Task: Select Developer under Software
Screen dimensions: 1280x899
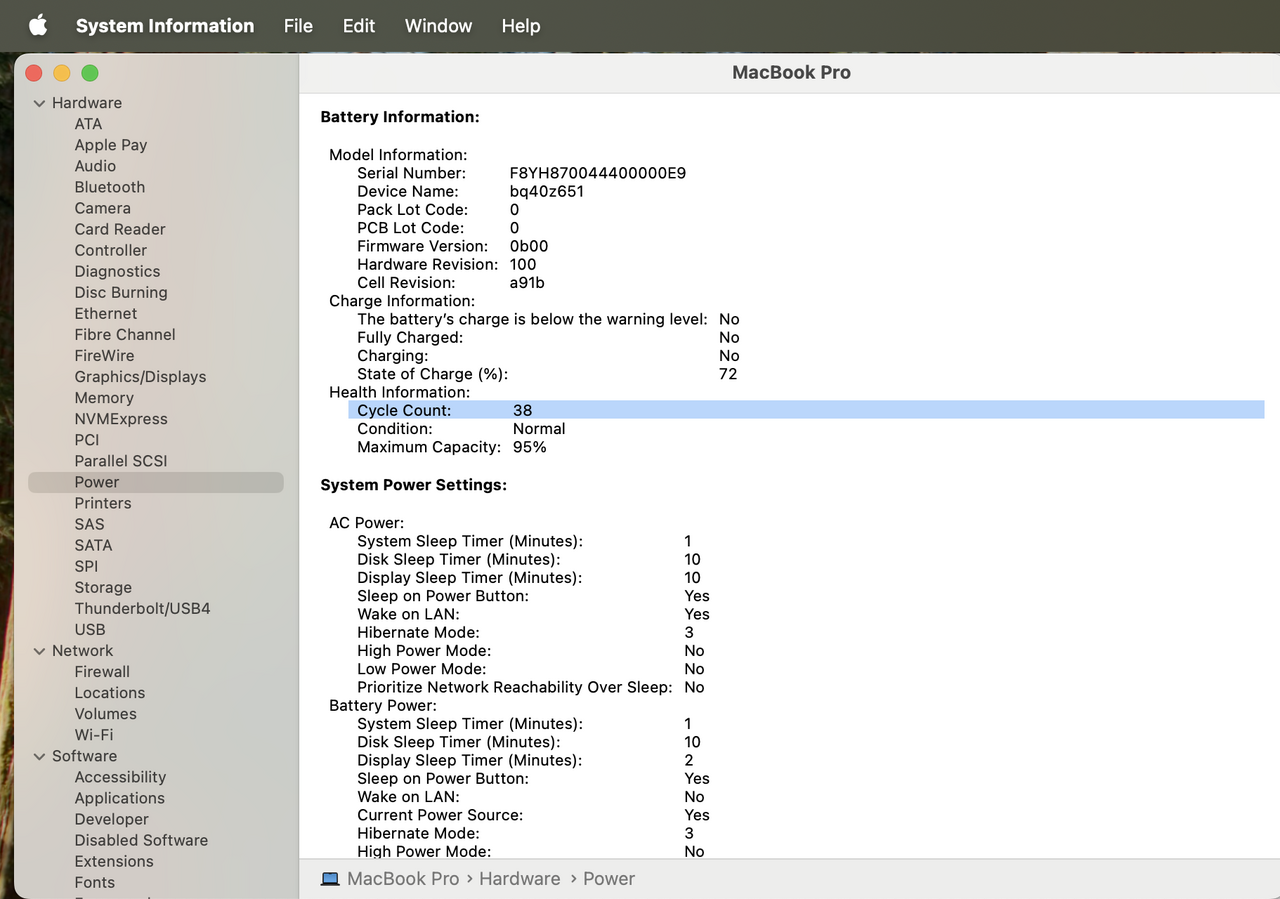Action: pyautogui.click(x=112, y=819)
